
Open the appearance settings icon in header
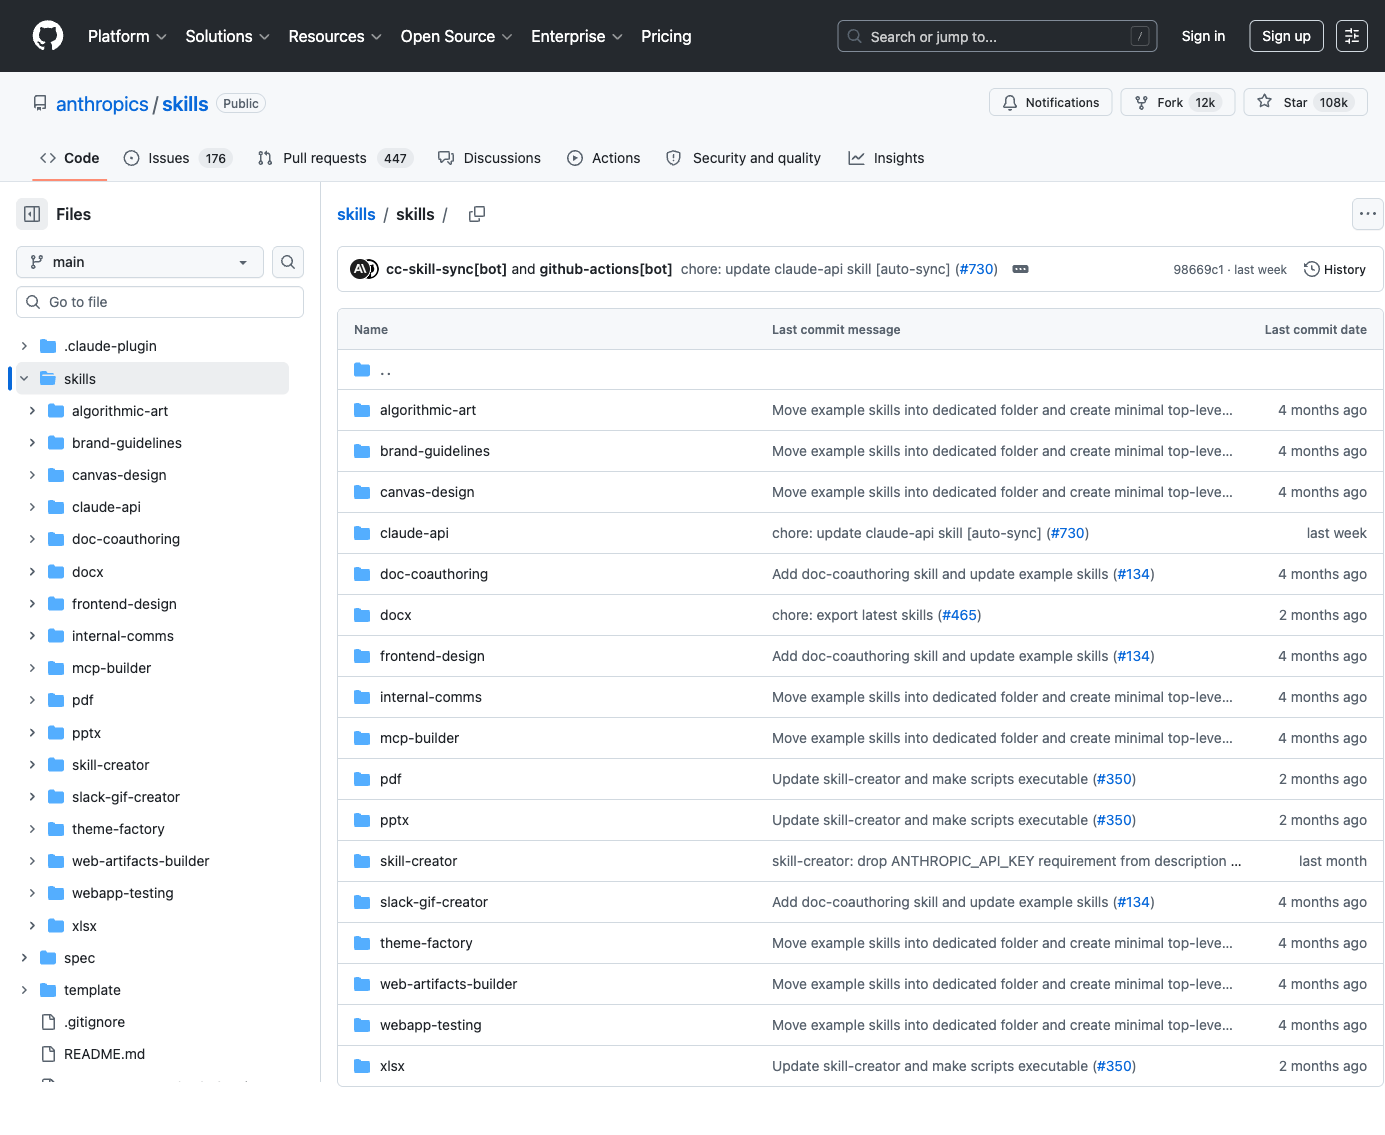pos(1351,36)
